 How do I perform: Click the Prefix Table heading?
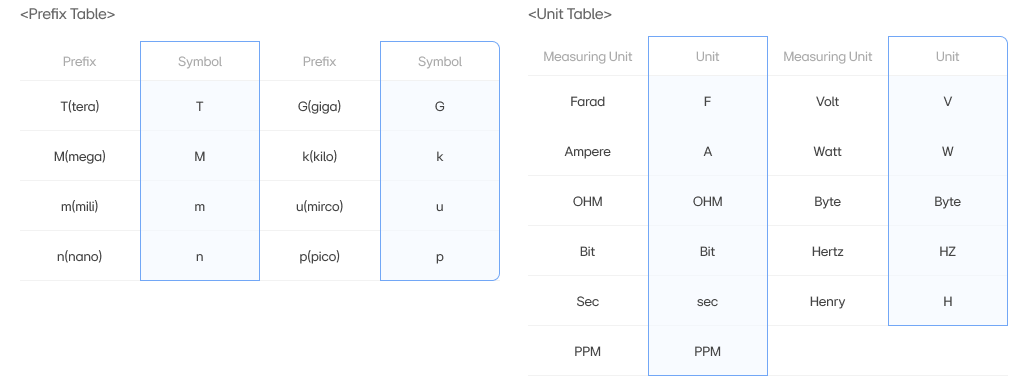[x=68, y=14]
